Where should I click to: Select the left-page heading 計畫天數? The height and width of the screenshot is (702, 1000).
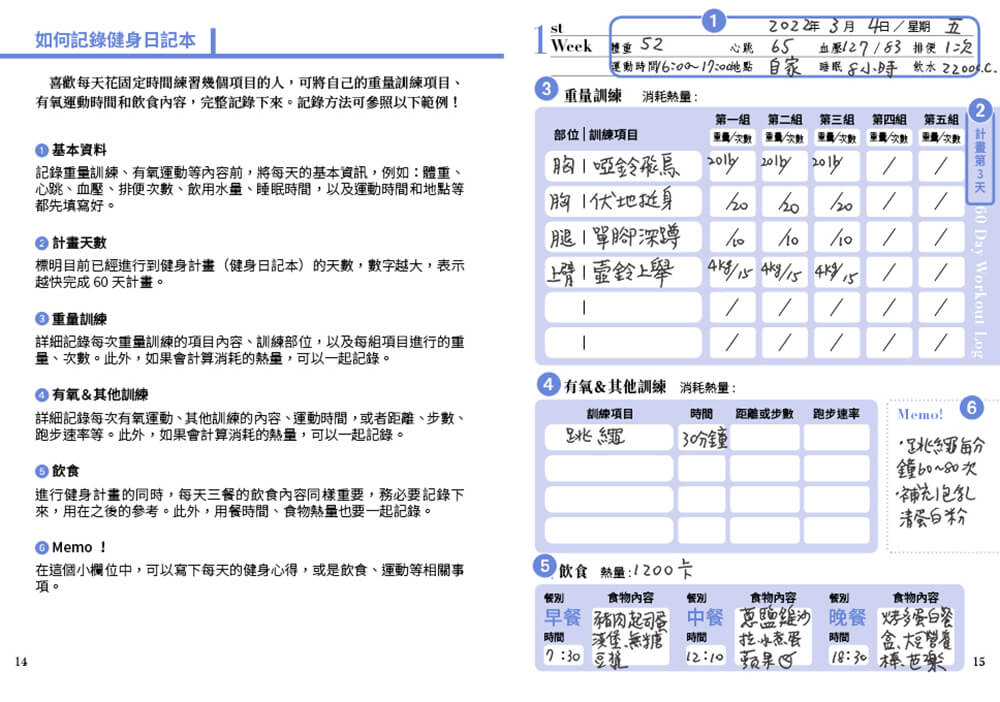tap(79, 243)
